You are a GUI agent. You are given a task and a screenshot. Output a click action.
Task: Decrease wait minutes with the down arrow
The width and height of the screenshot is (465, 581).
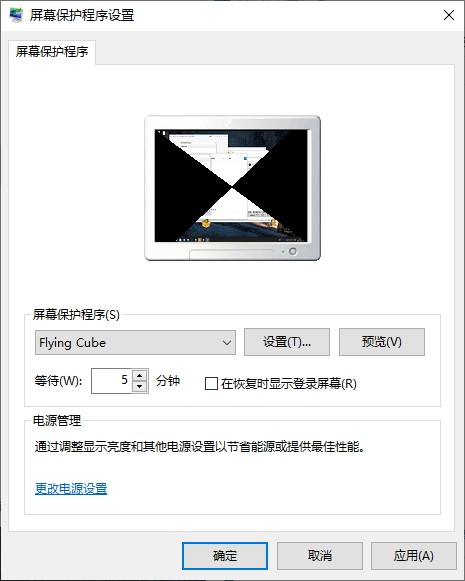(x=140, y=386)
